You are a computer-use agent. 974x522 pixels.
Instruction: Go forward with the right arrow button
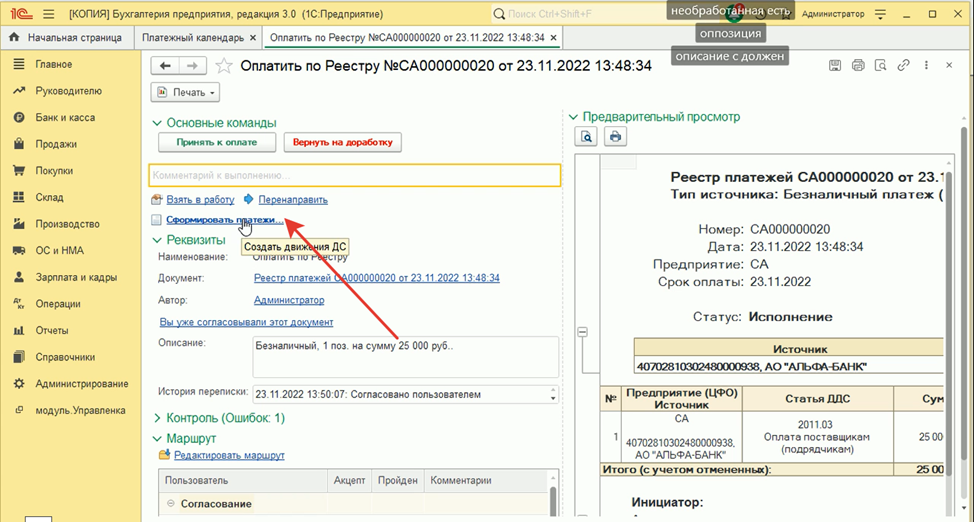click(x=193, y=66)
